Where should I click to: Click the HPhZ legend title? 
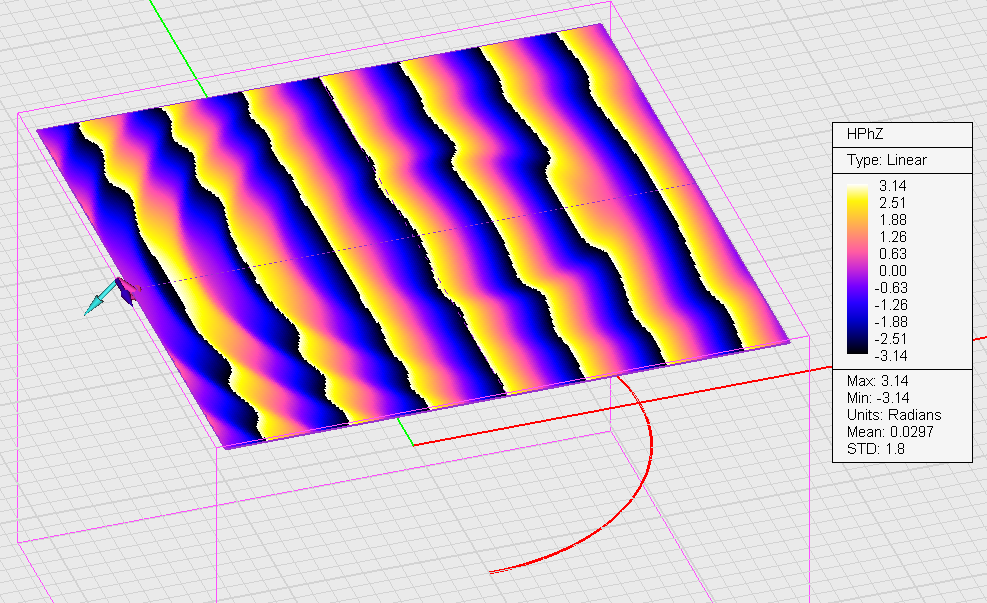coord(865,133)
